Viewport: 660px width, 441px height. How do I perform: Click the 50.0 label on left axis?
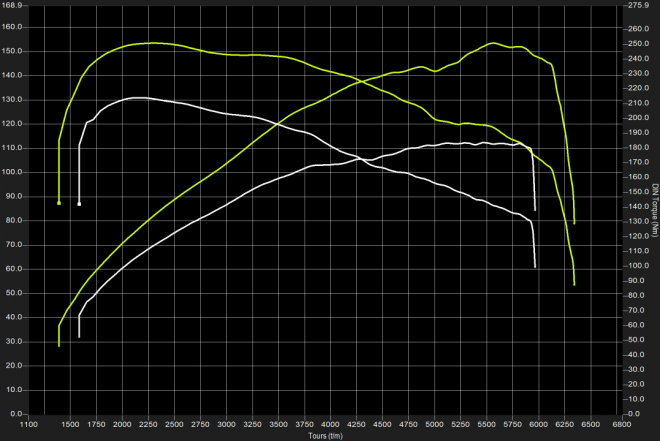(x=15, y=293)
